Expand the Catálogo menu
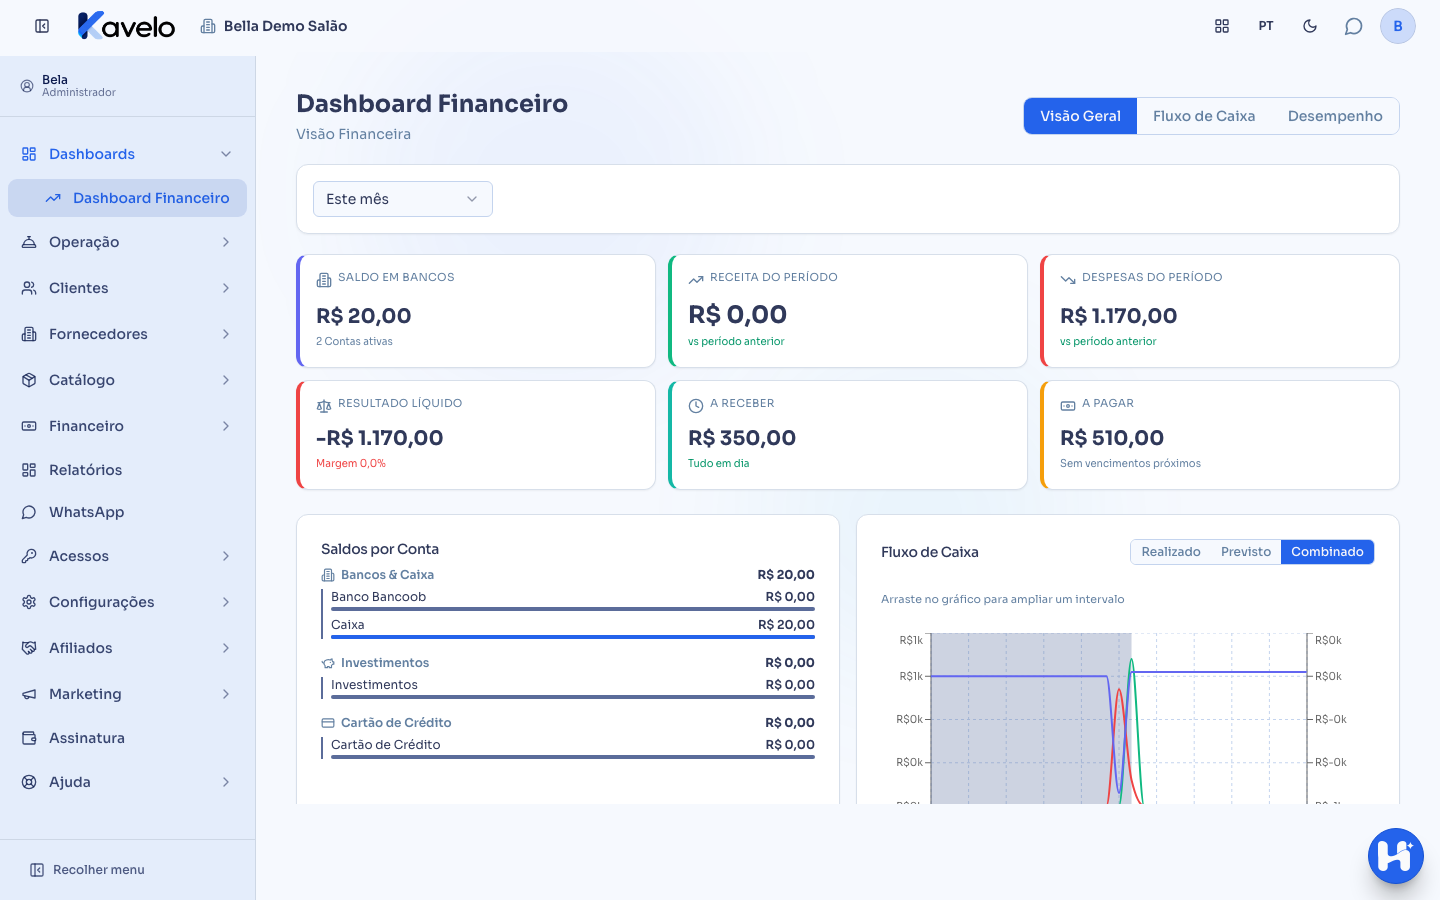The width and height of the screenshot is (1440, 900). [127, 380]
